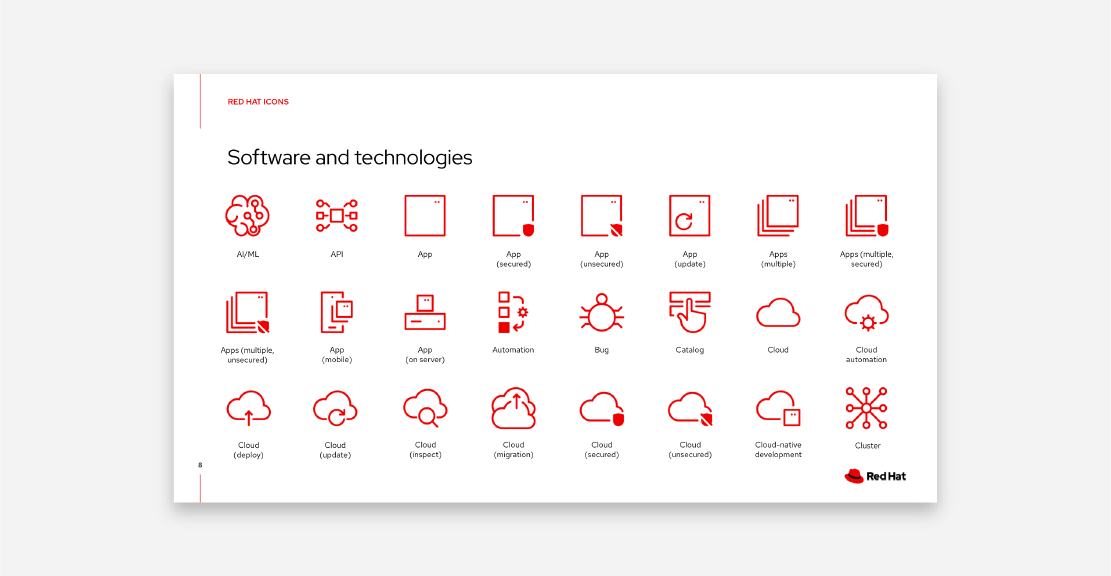Select the Cloud (inspect) magnifier icon
Viewport: 1111px width, 576px height.
coord(425,408)
